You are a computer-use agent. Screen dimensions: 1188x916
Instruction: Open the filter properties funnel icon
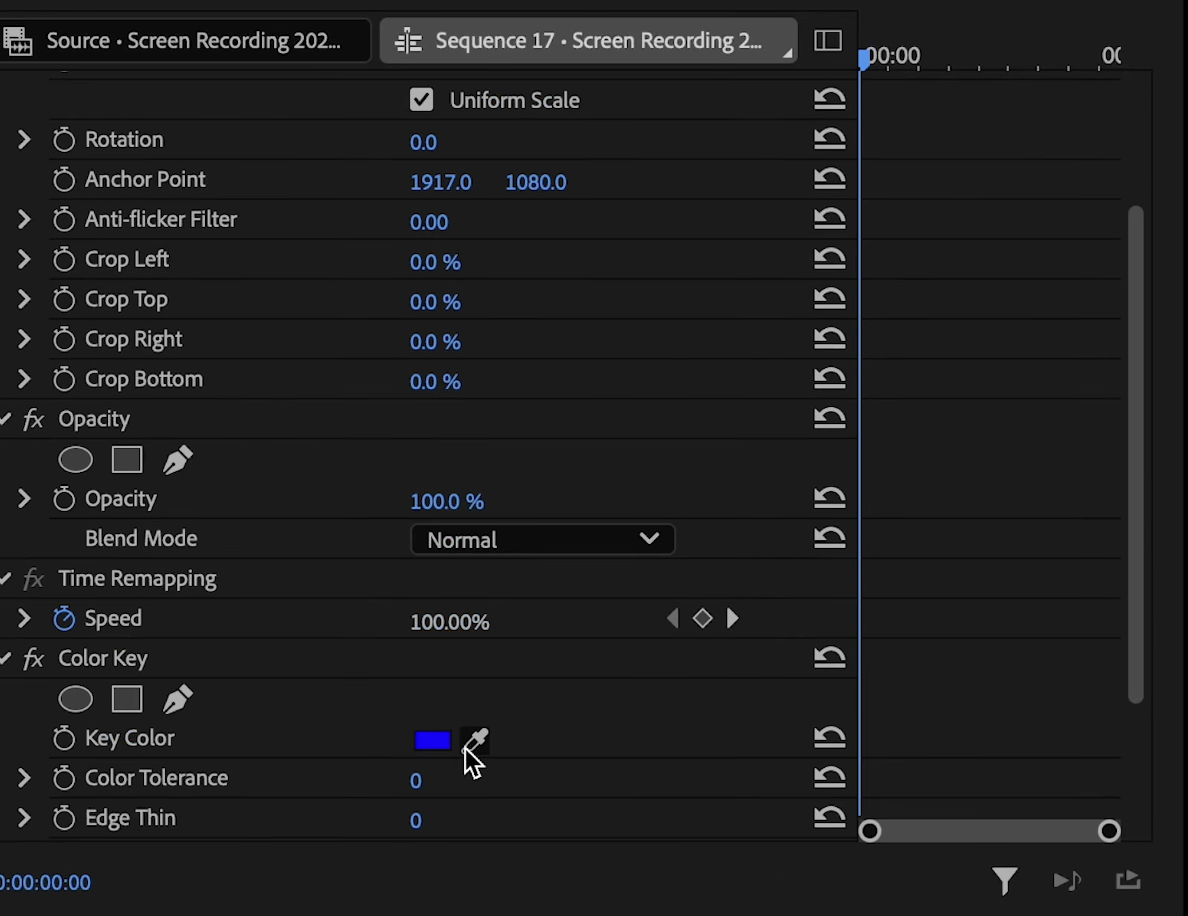click(x=1005, y=881)
